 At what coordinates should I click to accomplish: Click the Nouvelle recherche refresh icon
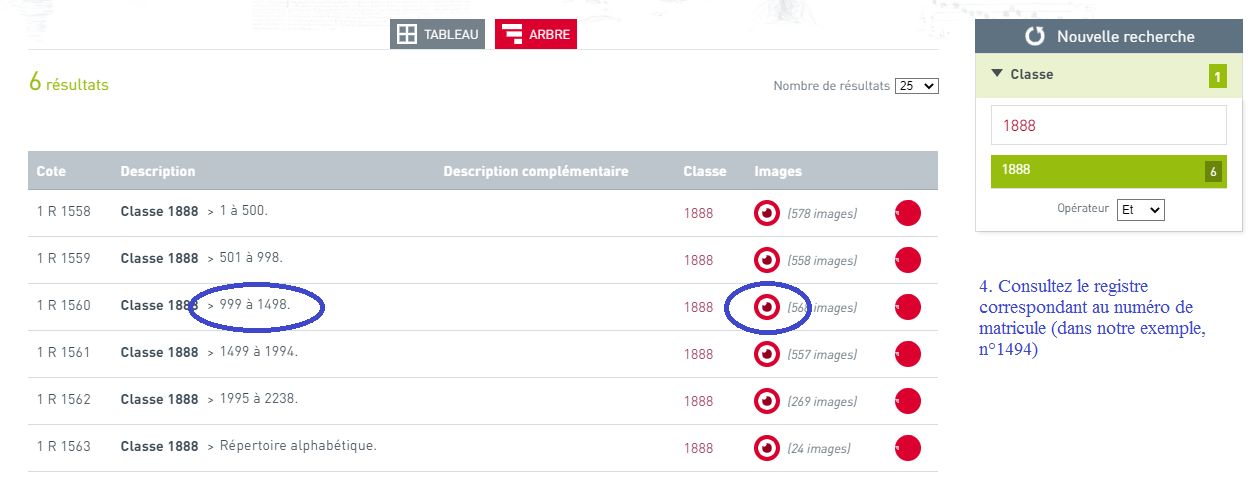coord(1036,37)
